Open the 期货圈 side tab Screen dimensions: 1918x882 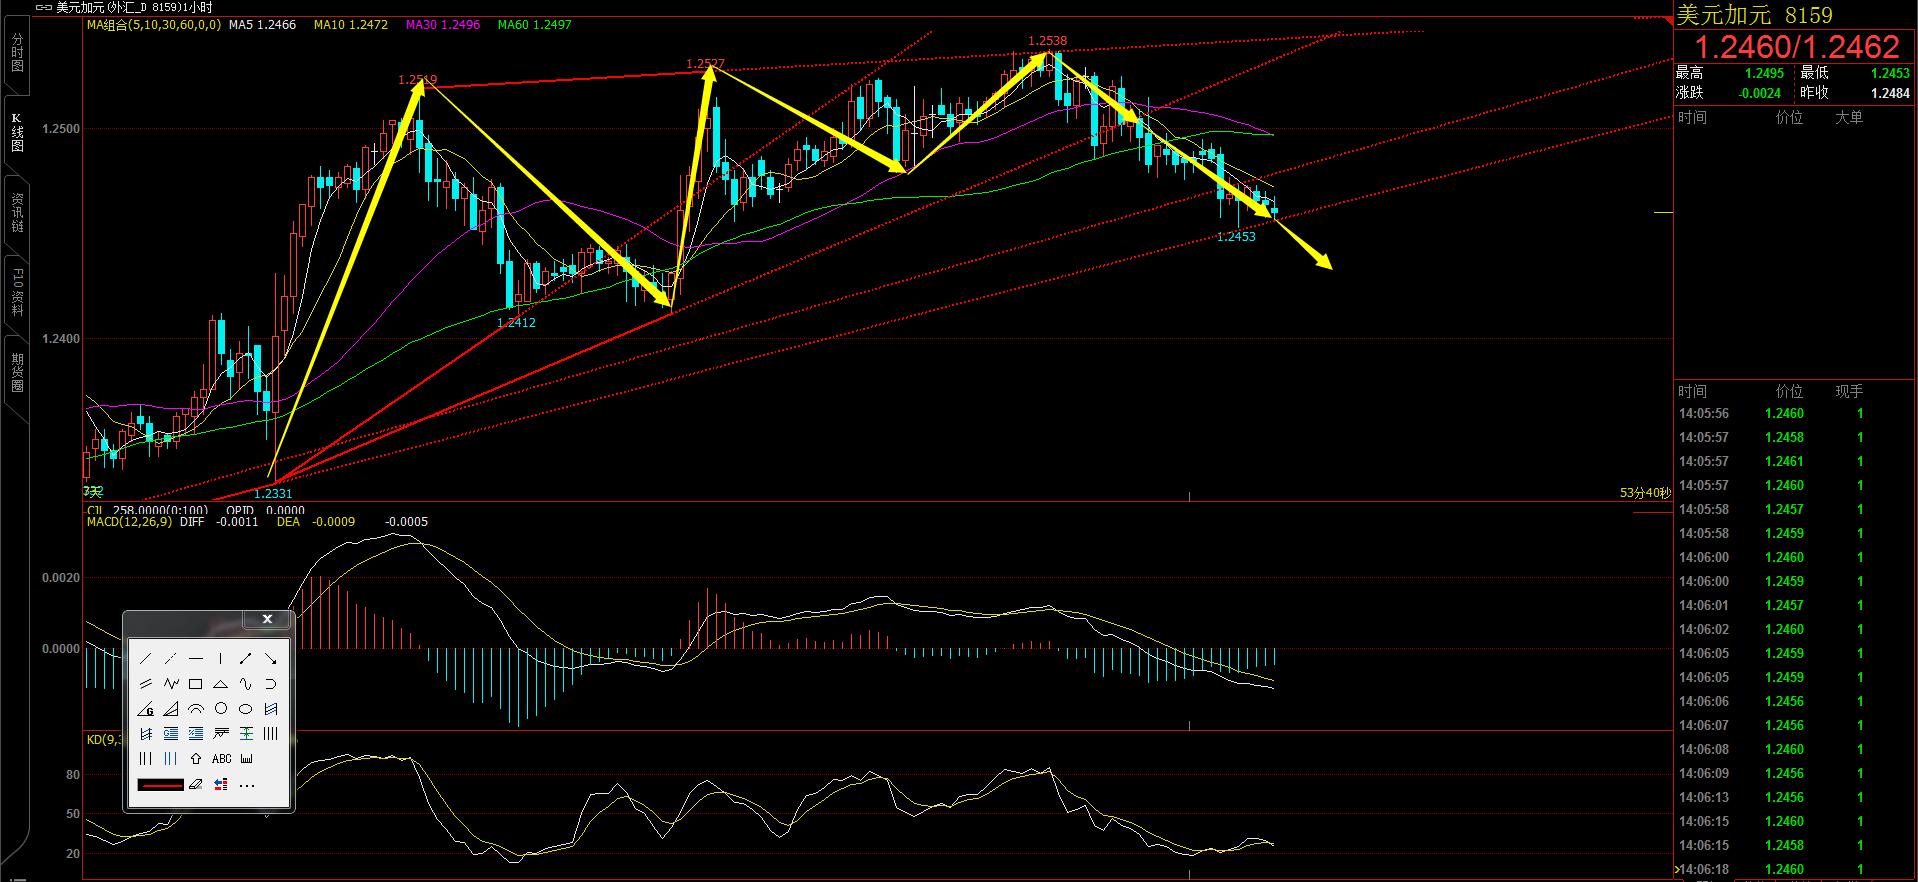click(17, 372)
